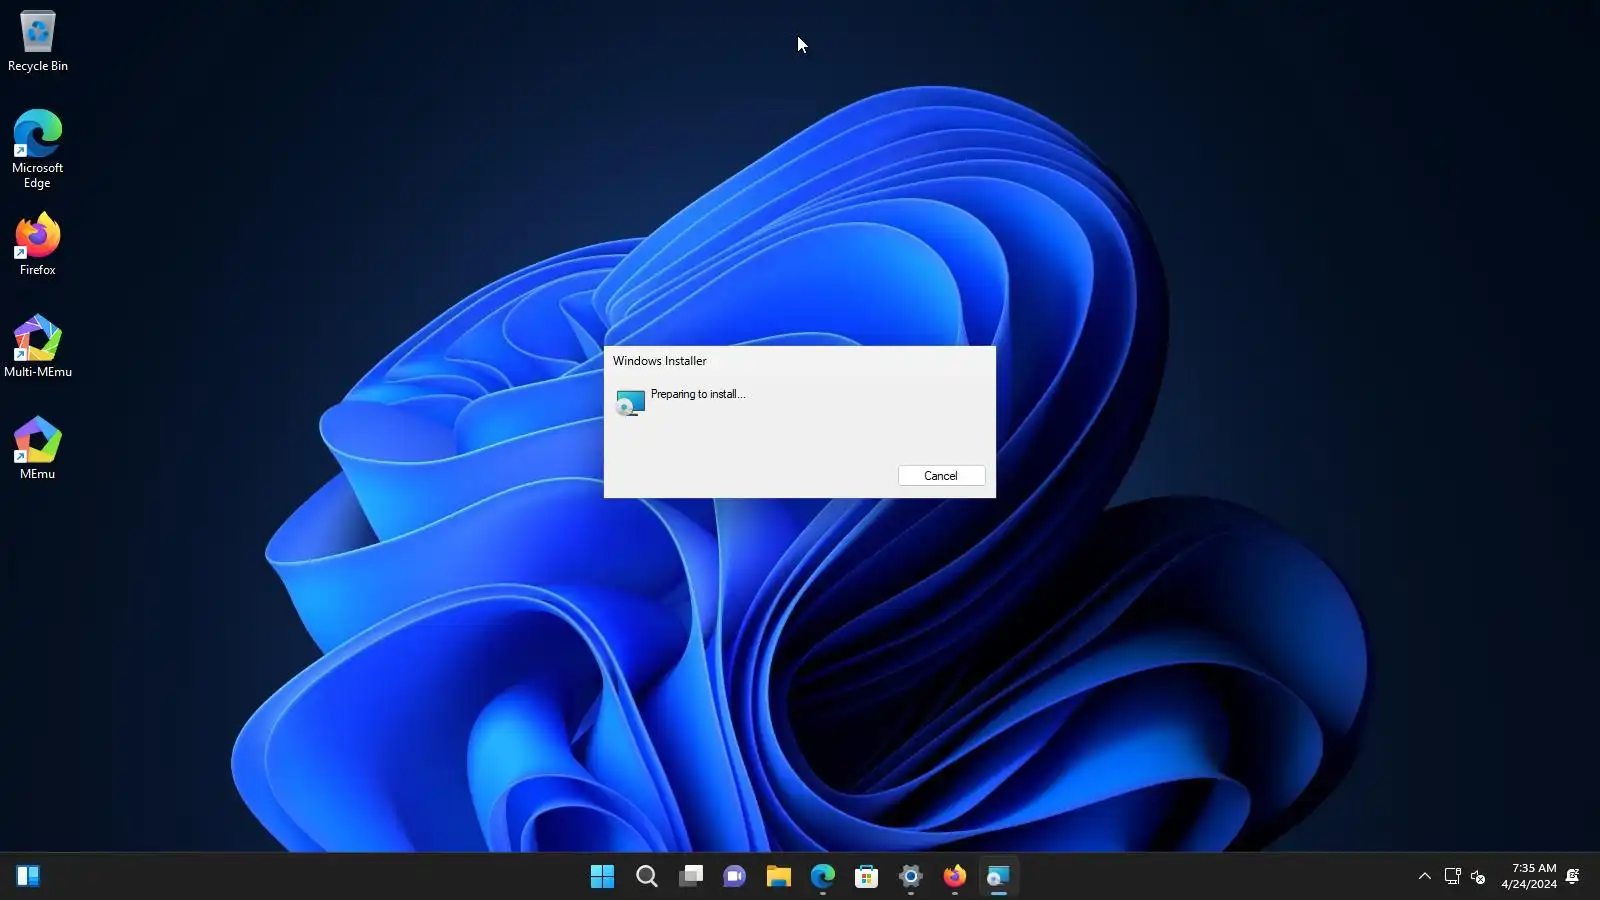1600x900 pixels.
Task: Open Settings from the taskbar
Action: click(911, 877)
